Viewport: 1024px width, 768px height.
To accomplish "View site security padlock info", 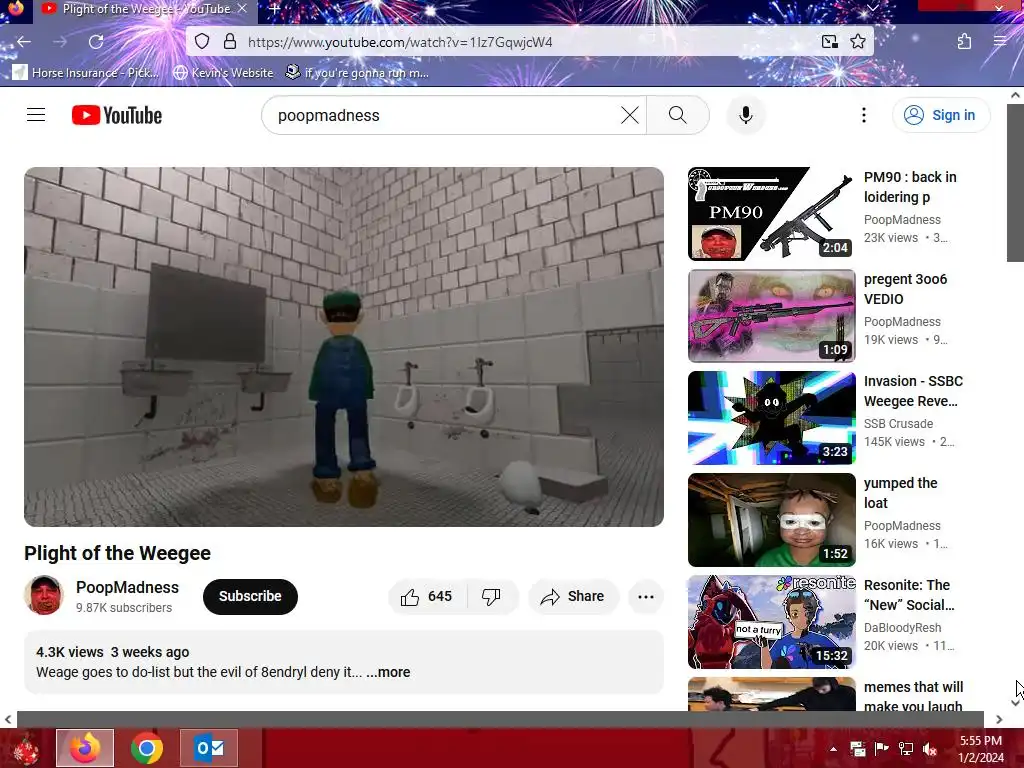I will [x=230, y=42].
